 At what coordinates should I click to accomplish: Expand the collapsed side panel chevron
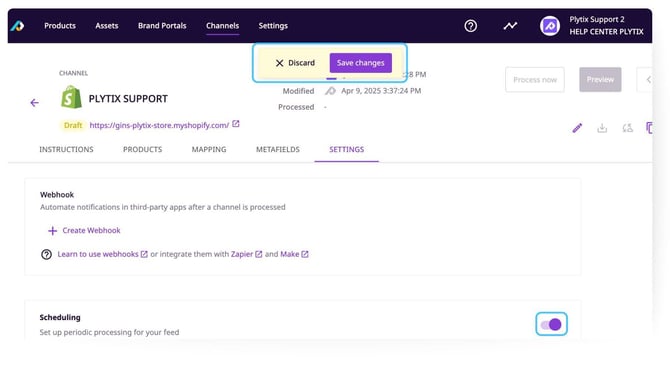point(648,80)
